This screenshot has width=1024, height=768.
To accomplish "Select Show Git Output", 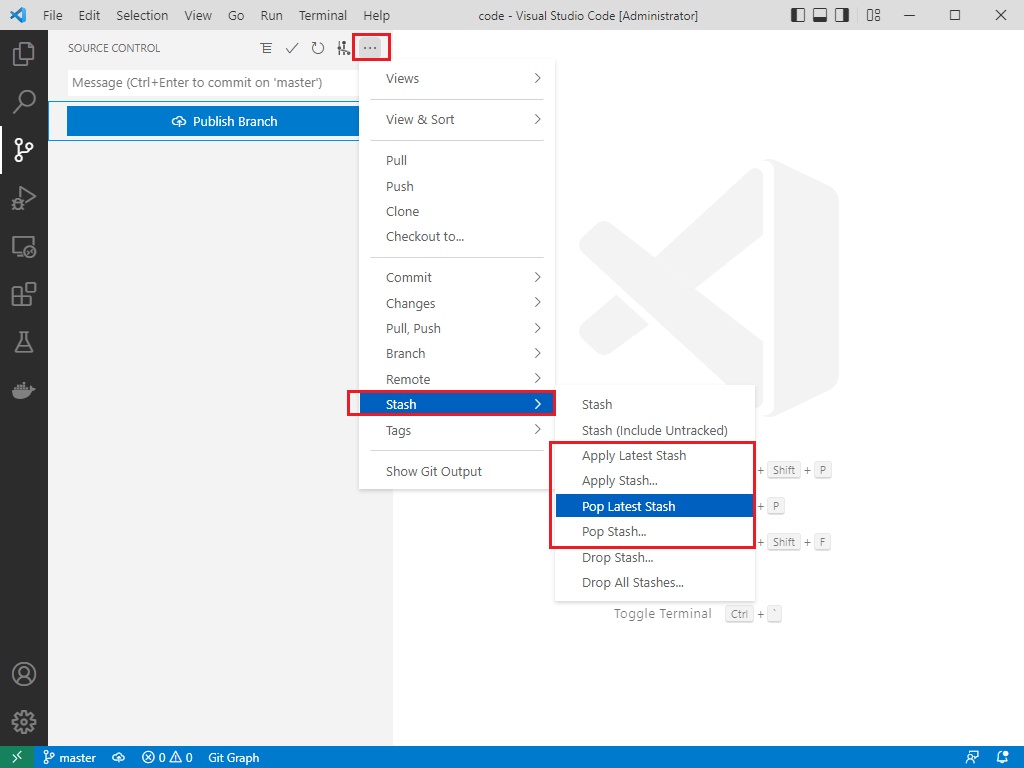I will tap(456, 472).
